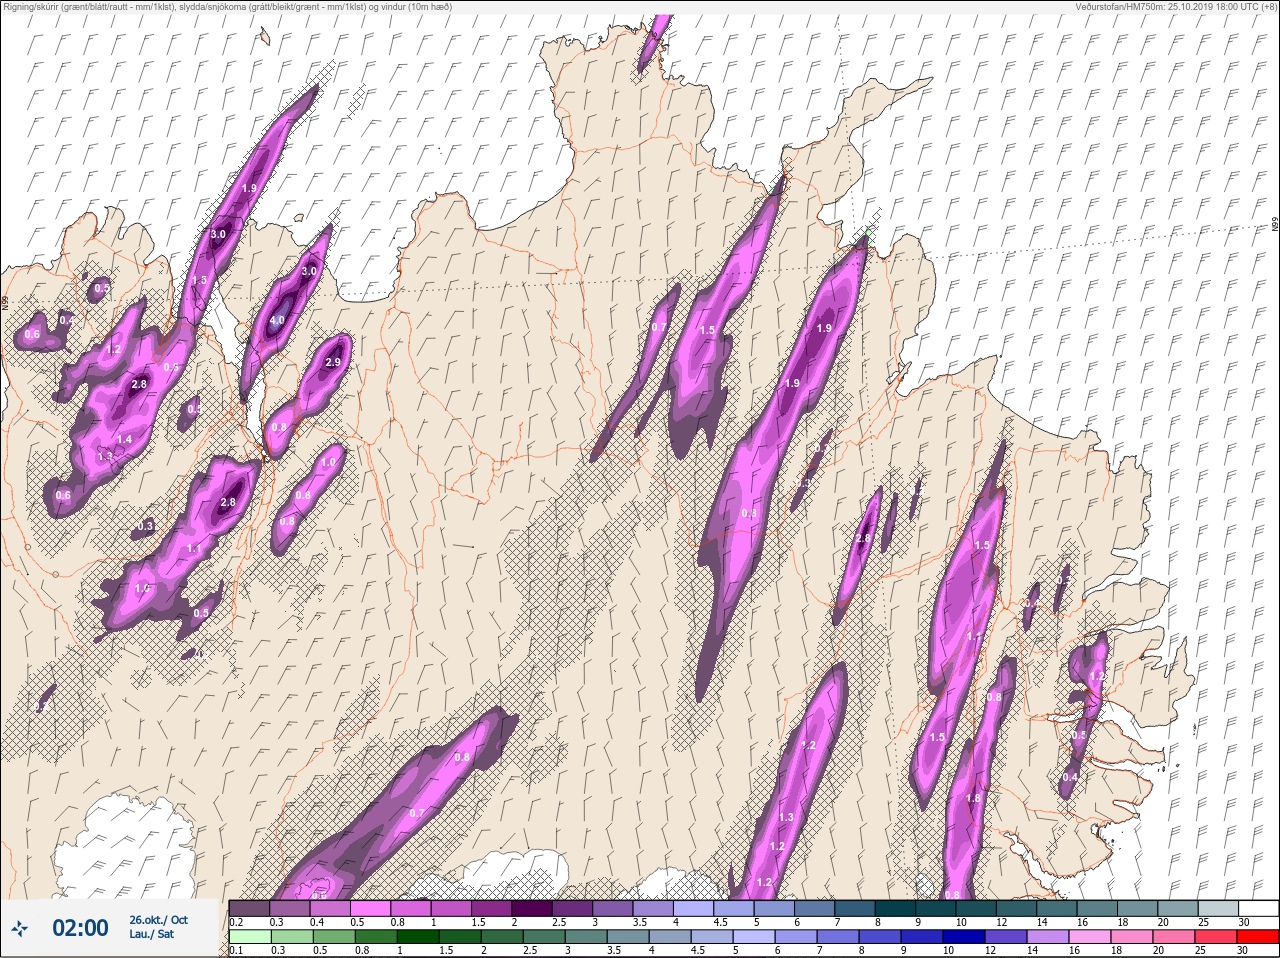Click the 02:00 forecast time
Image resolution: width=1280 pixels, height=958 pixels.
(80, 929)
